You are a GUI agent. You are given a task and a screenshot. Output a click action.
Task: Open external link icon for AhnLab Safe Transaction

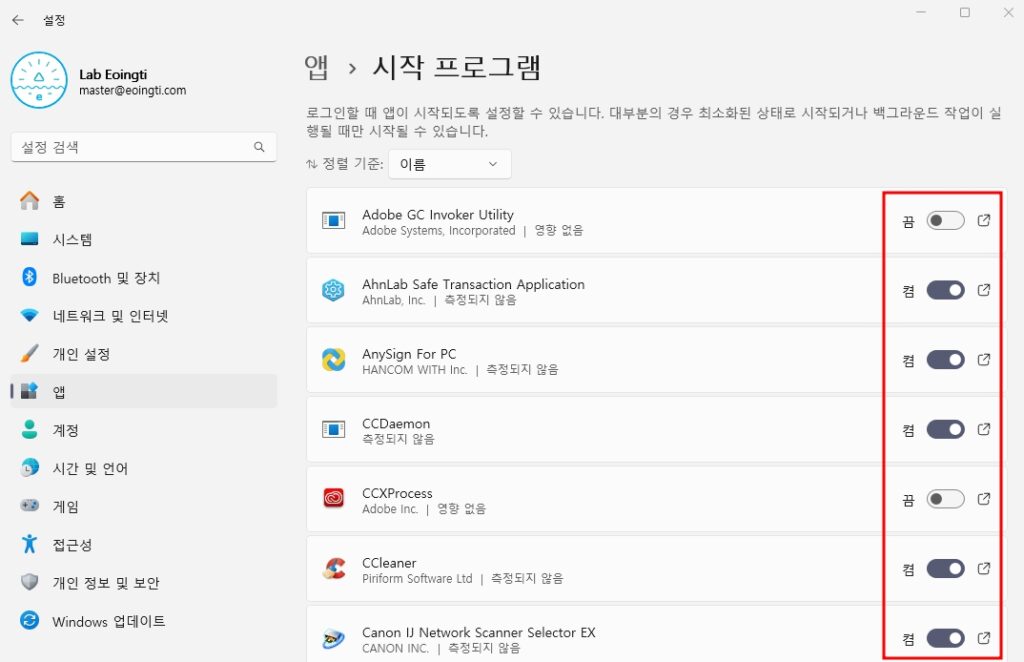click(x=984, y=290)
